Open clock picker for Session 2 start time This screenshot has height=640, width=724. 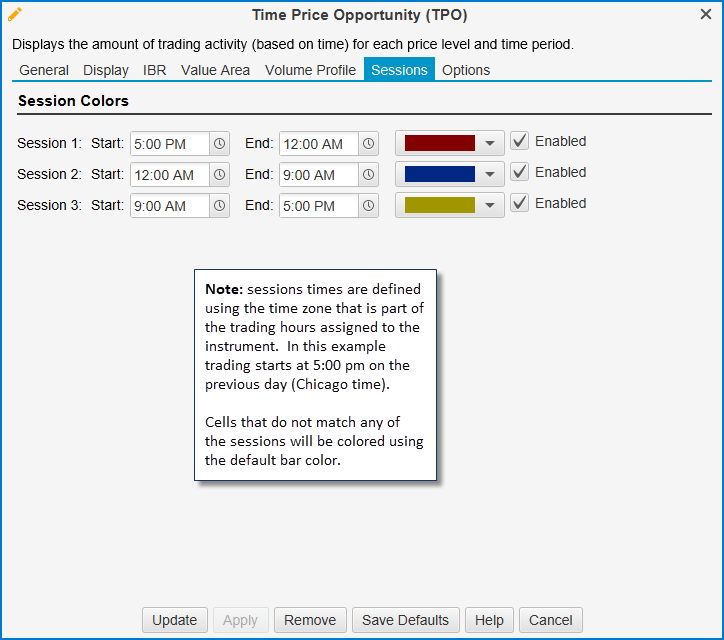click(220, 175)
